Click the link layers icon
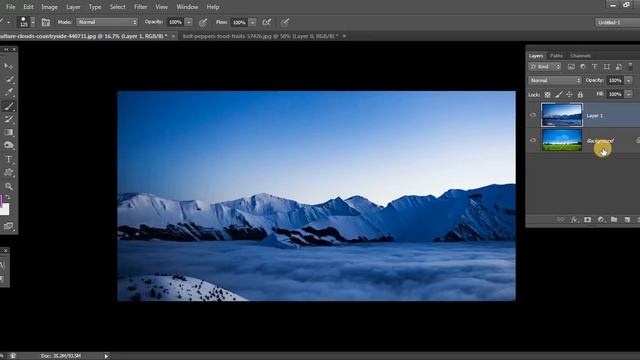Image resolution: width=640 pixels, height=360 pixels. 561,220
